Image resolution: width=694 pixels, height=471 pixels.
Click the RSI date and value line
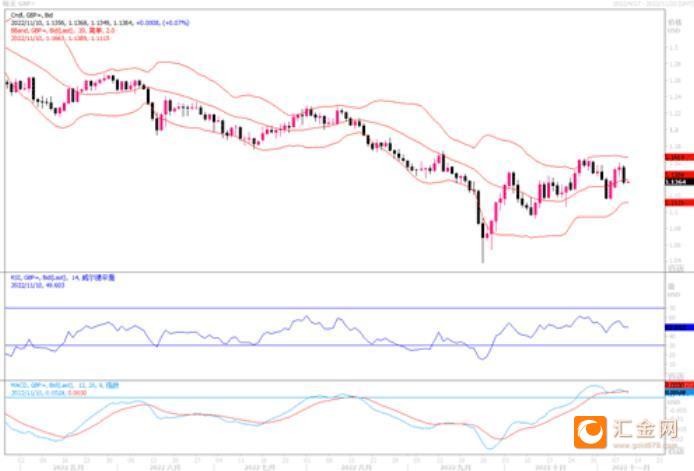click(x=38, y=285)
